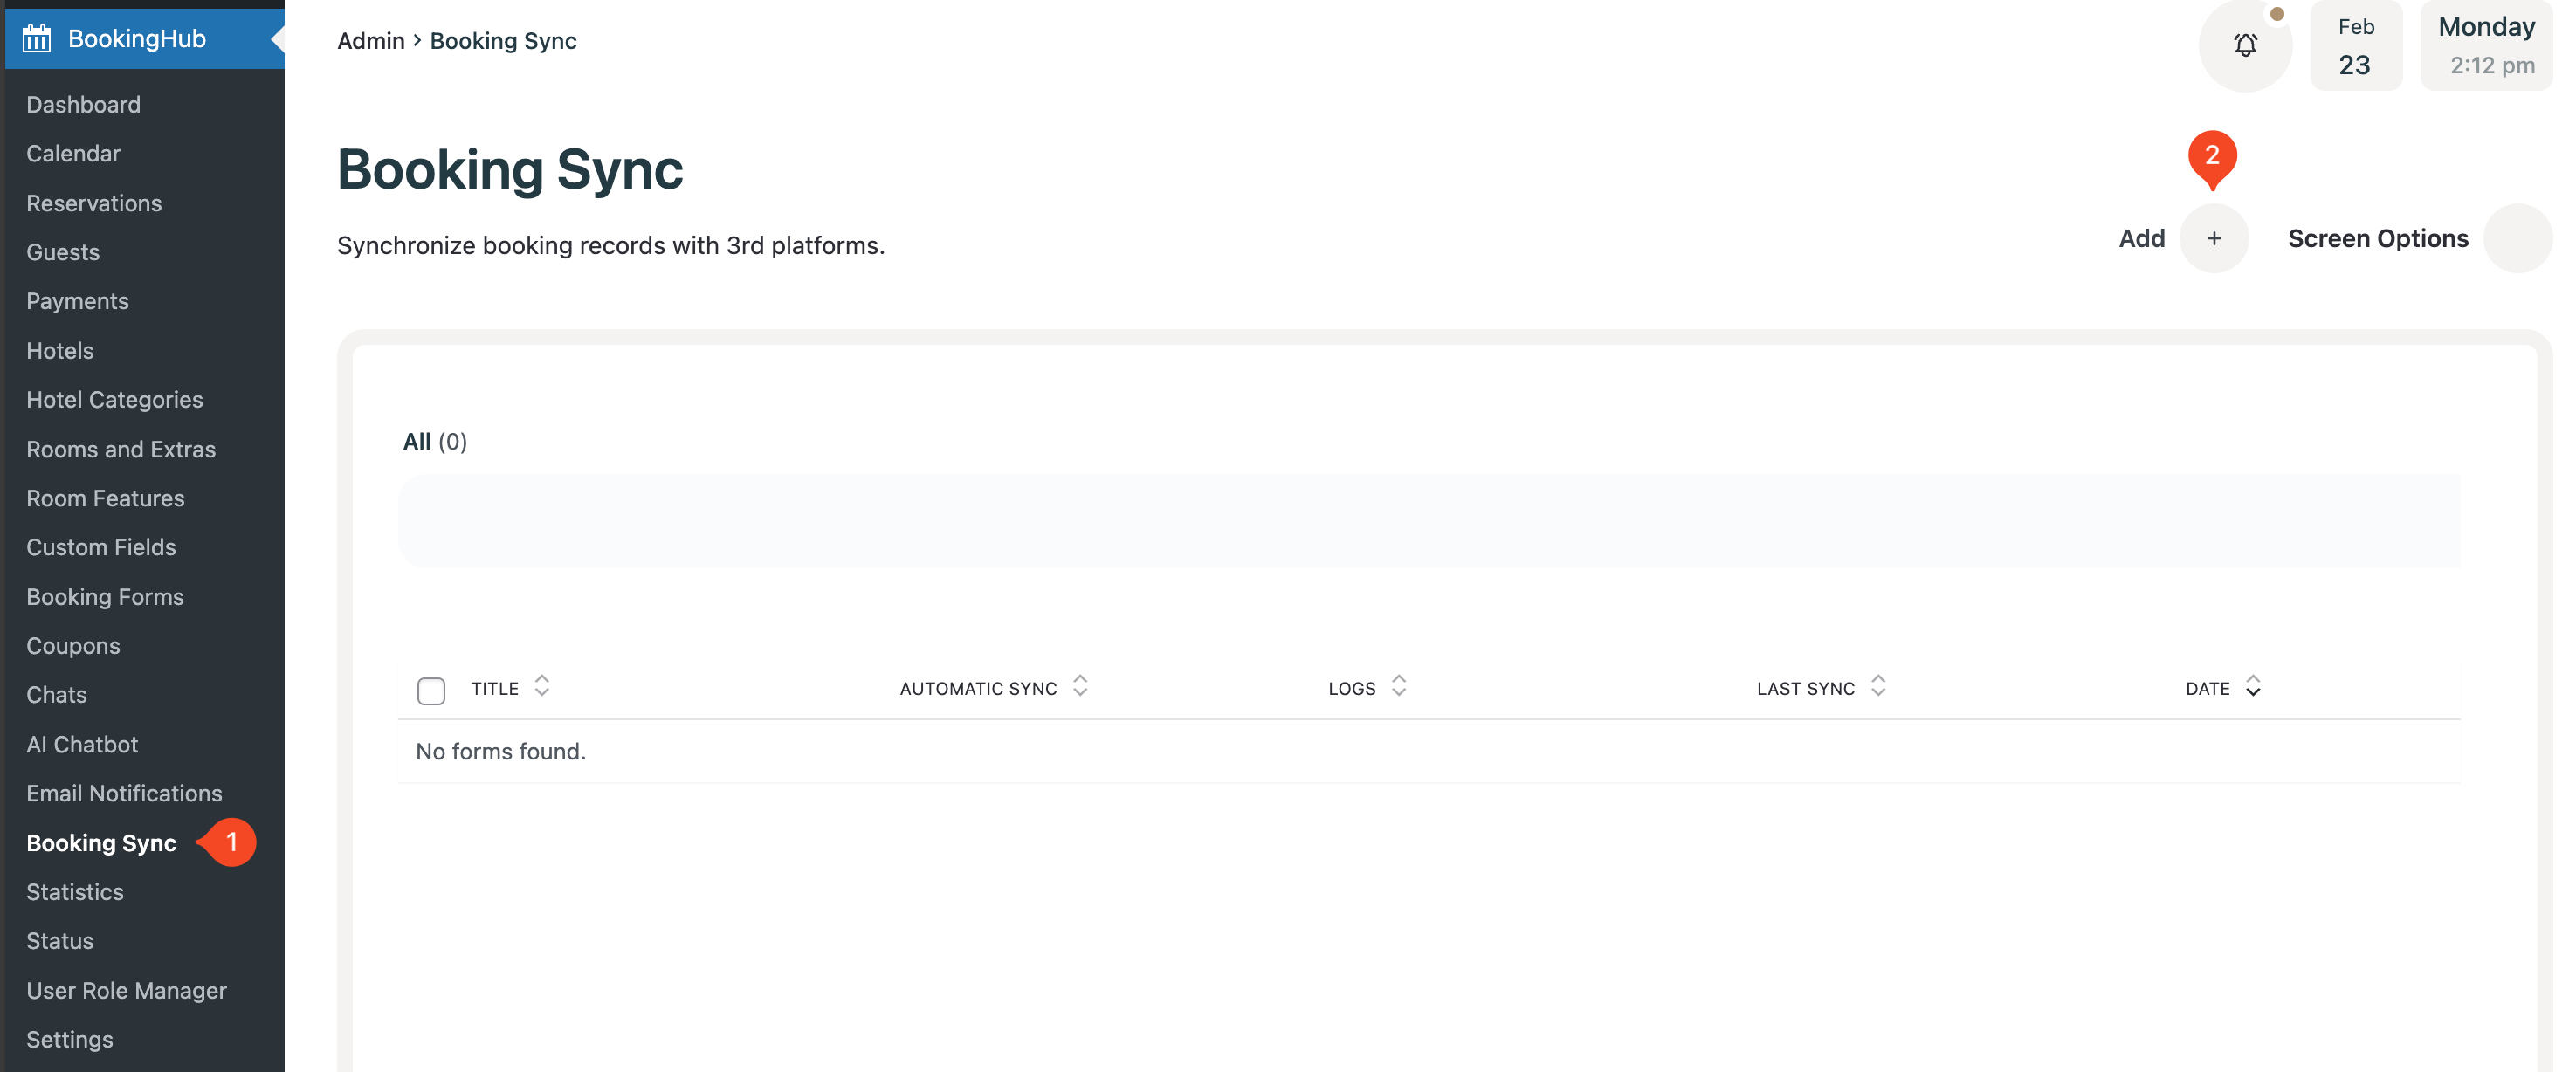Click the Feb 23 date widget
Viewport: 2576px width, 1072px height.
point(2355,46)
